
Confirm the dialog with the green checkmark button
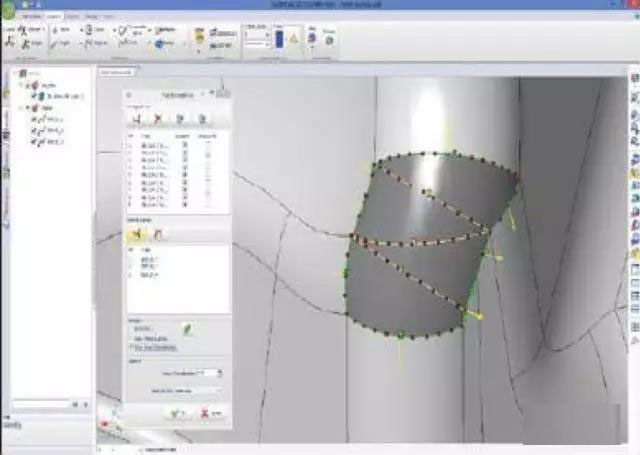pos(177,412)
